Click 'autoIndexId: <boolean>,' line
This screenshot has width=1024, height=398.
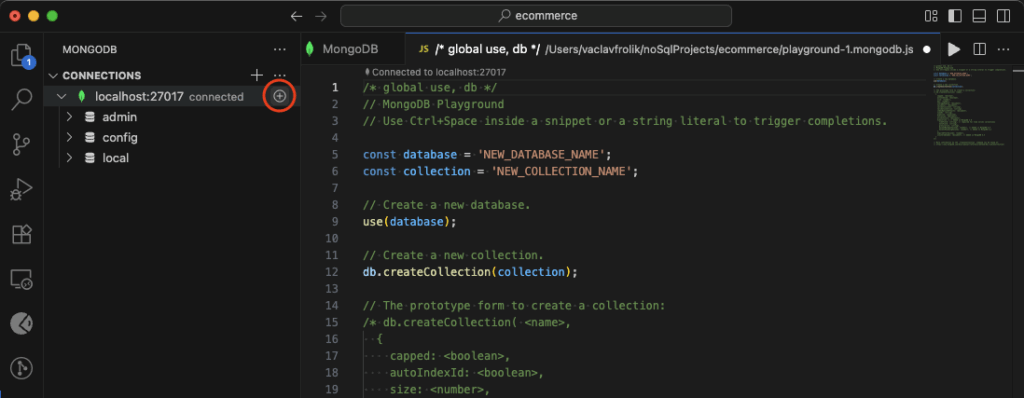[x=466, y=373]
